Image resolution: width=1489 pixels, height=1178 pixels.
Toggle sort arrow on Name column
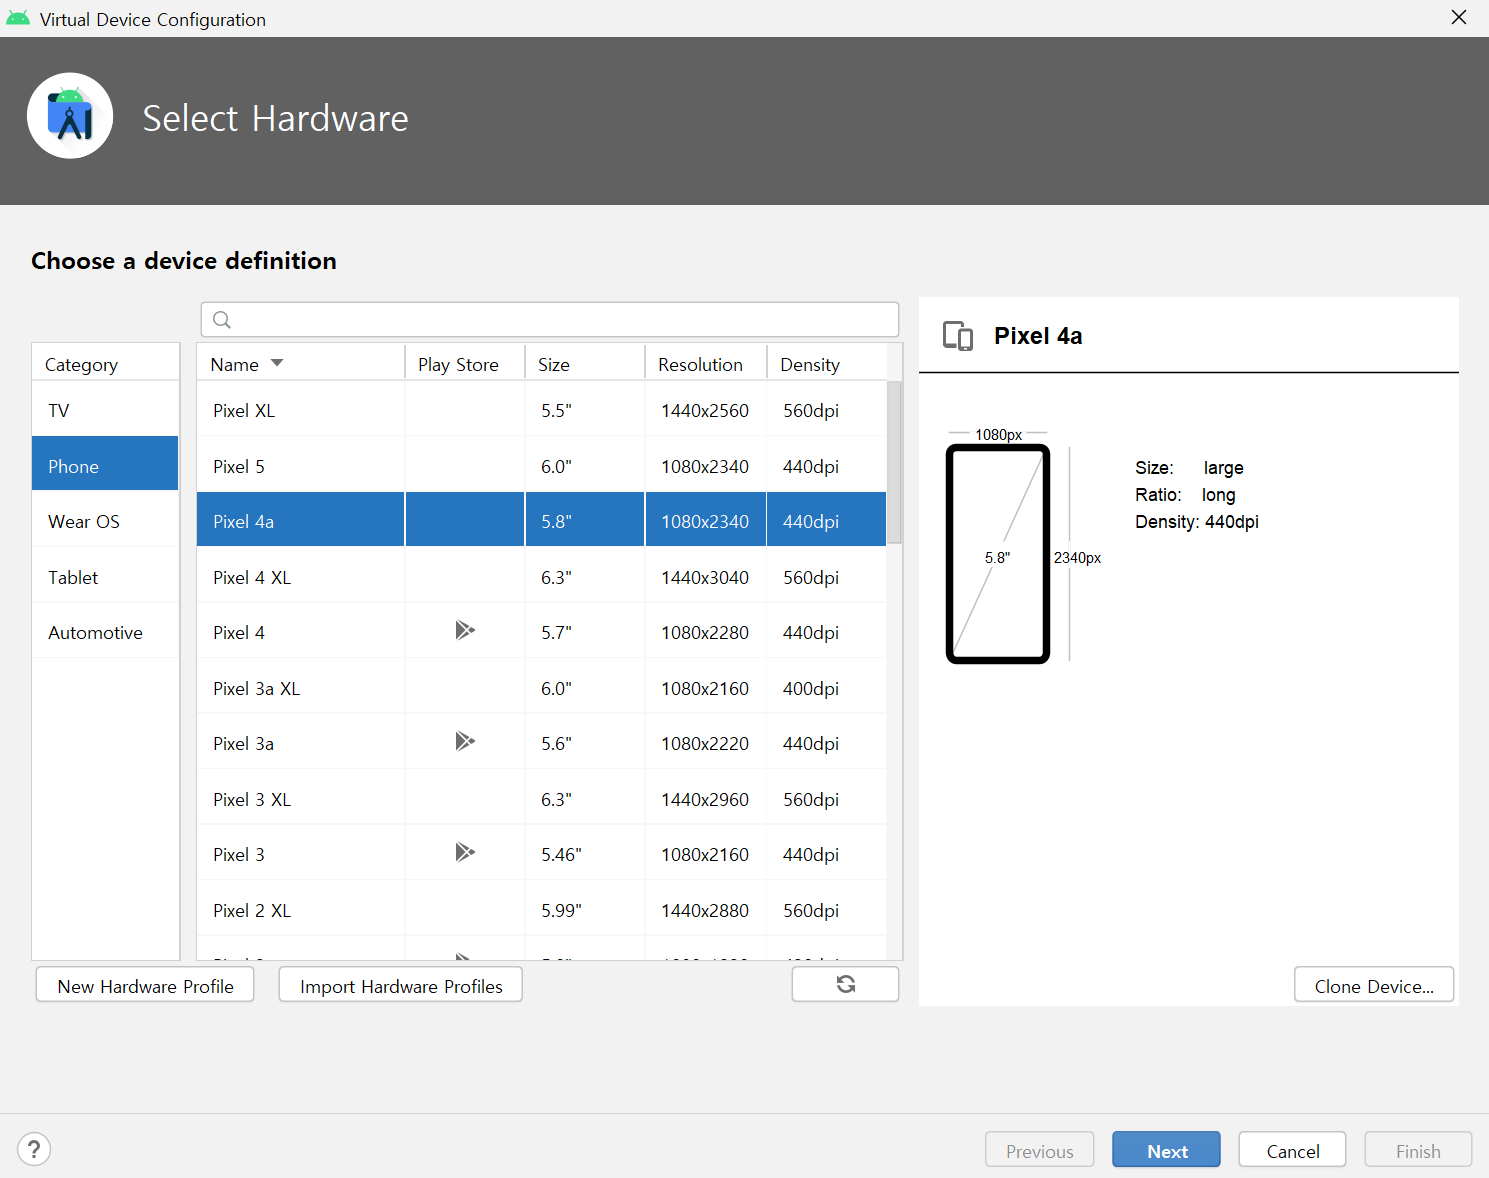pyautogui.click(x=277, y=363)
